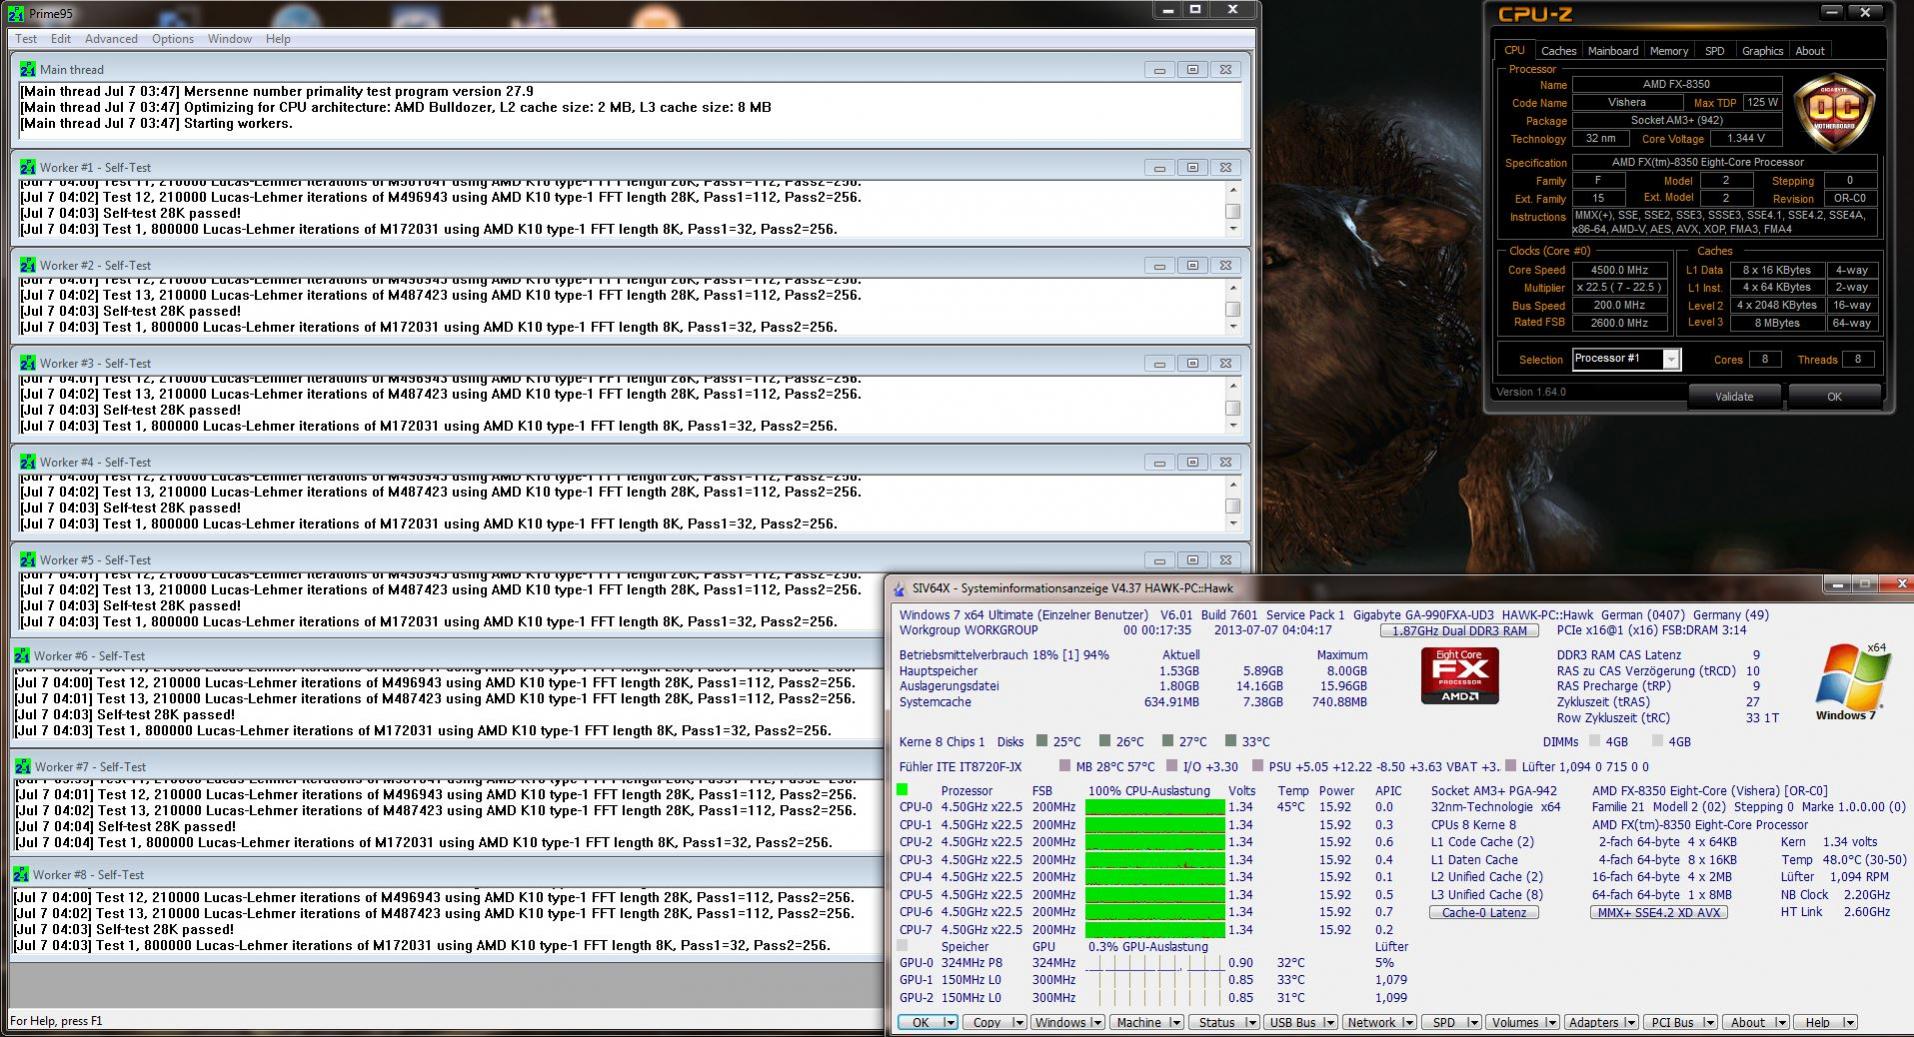Expand the Status button dropdown arrow in SIV
Viewport: 1914px width, 1037px height.
[x=1251, y=1022]
